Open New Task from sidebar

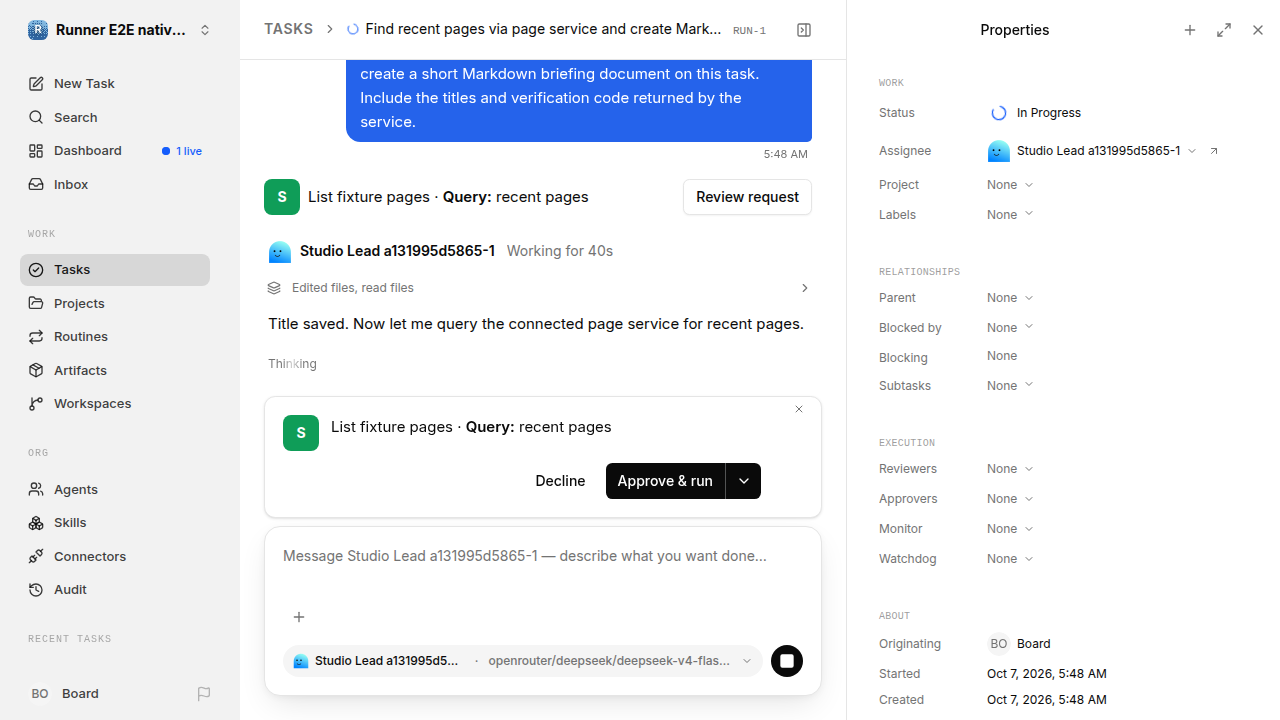click(115, 84)
